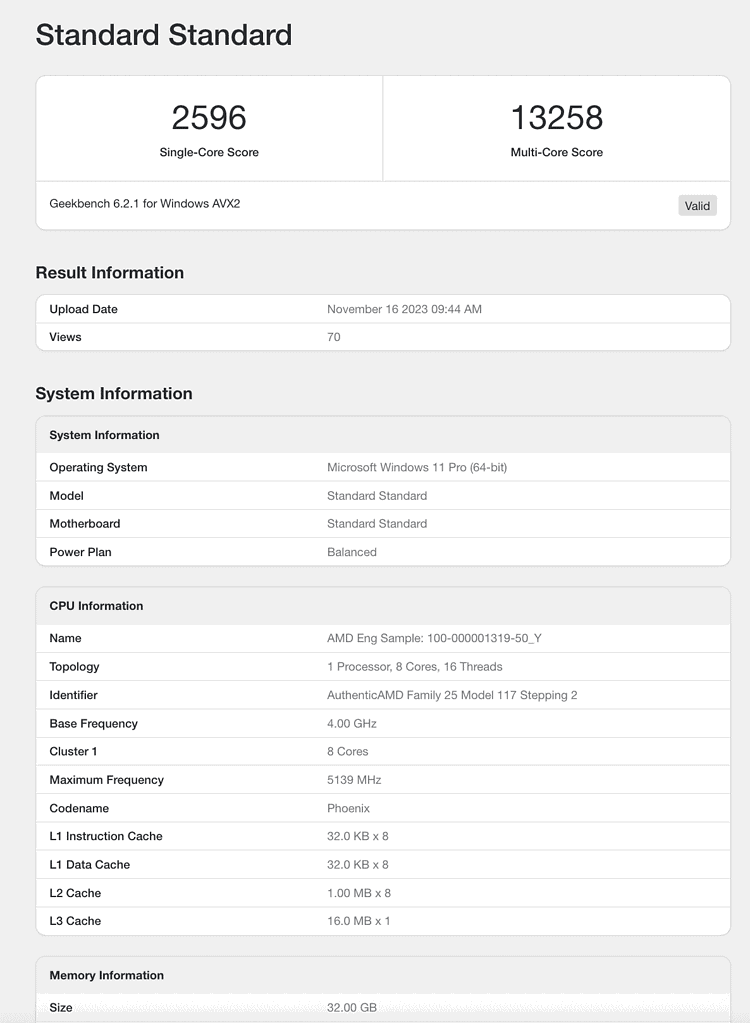Click AMD Eng Sample 100-000001319-50_Y value
This screenshot has width=750, height=1023.
click(434, 638)
